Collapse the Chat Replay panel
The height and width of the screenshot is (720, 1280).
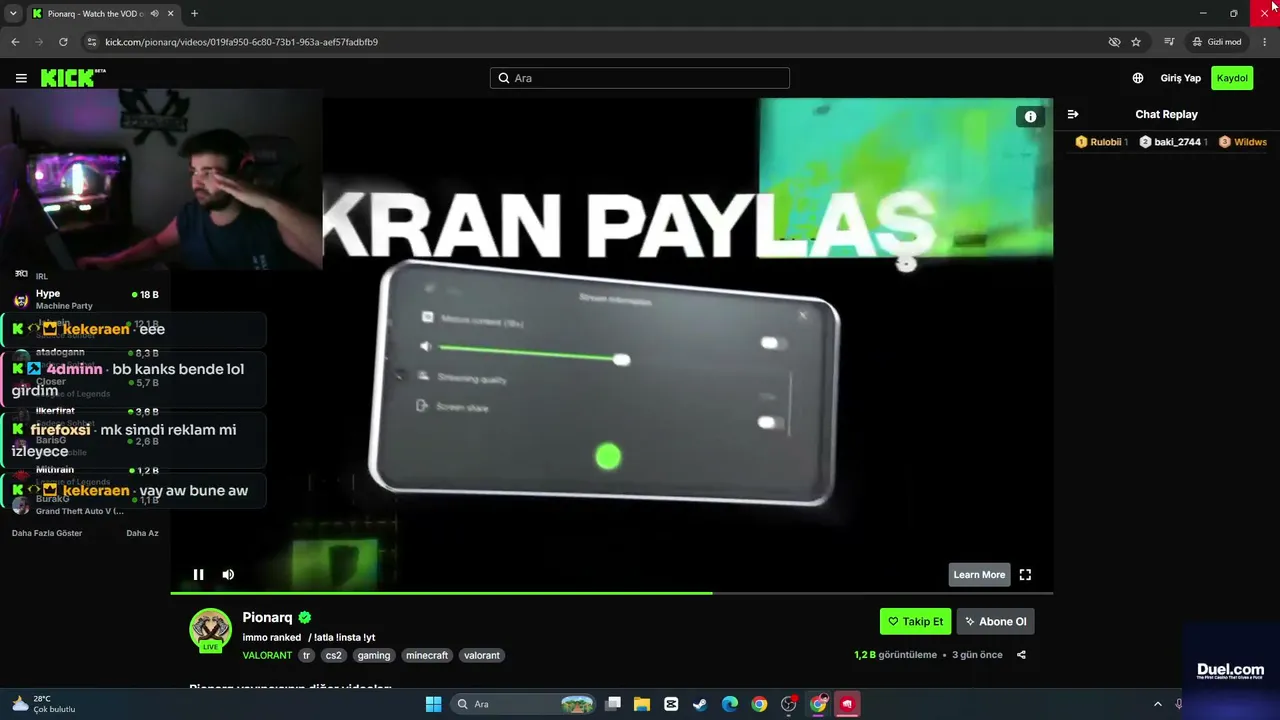[x=1073, y=114]
